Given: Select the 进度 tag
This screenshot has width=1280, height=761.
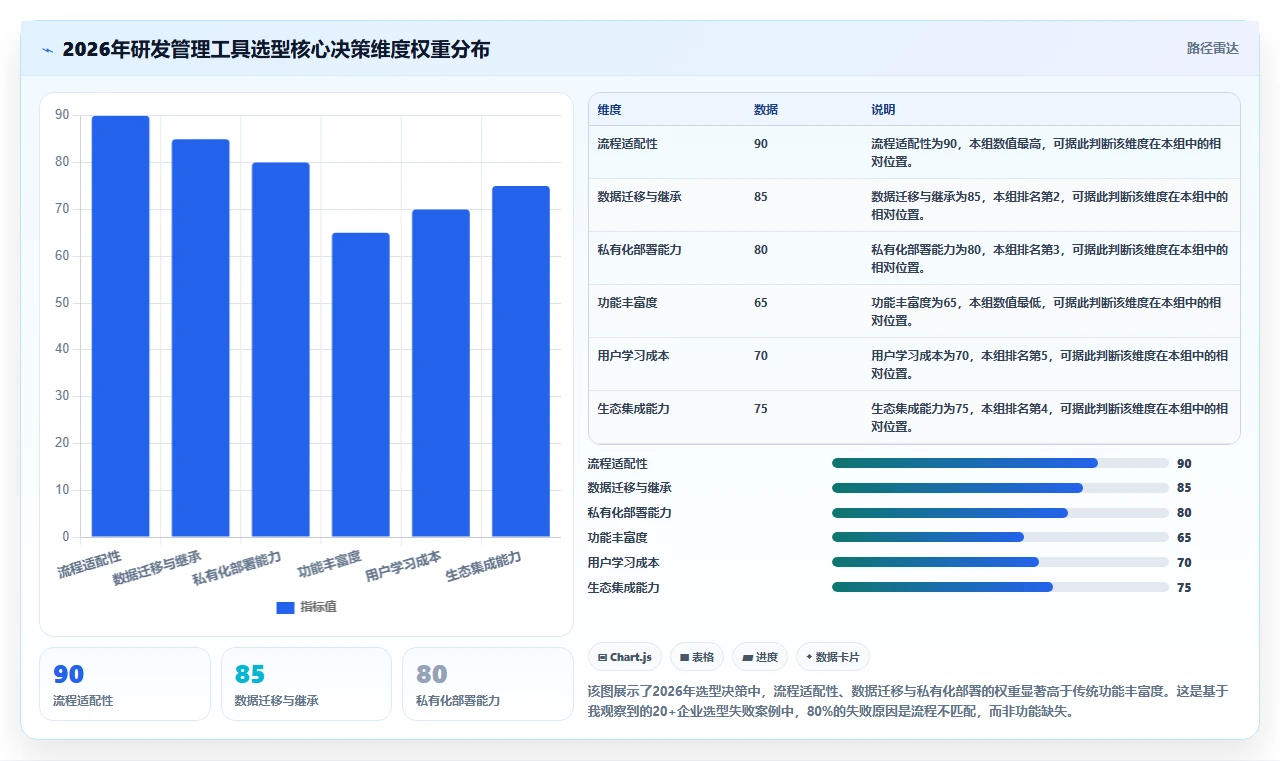Looking at the screenshot, I should coord(760,657).
